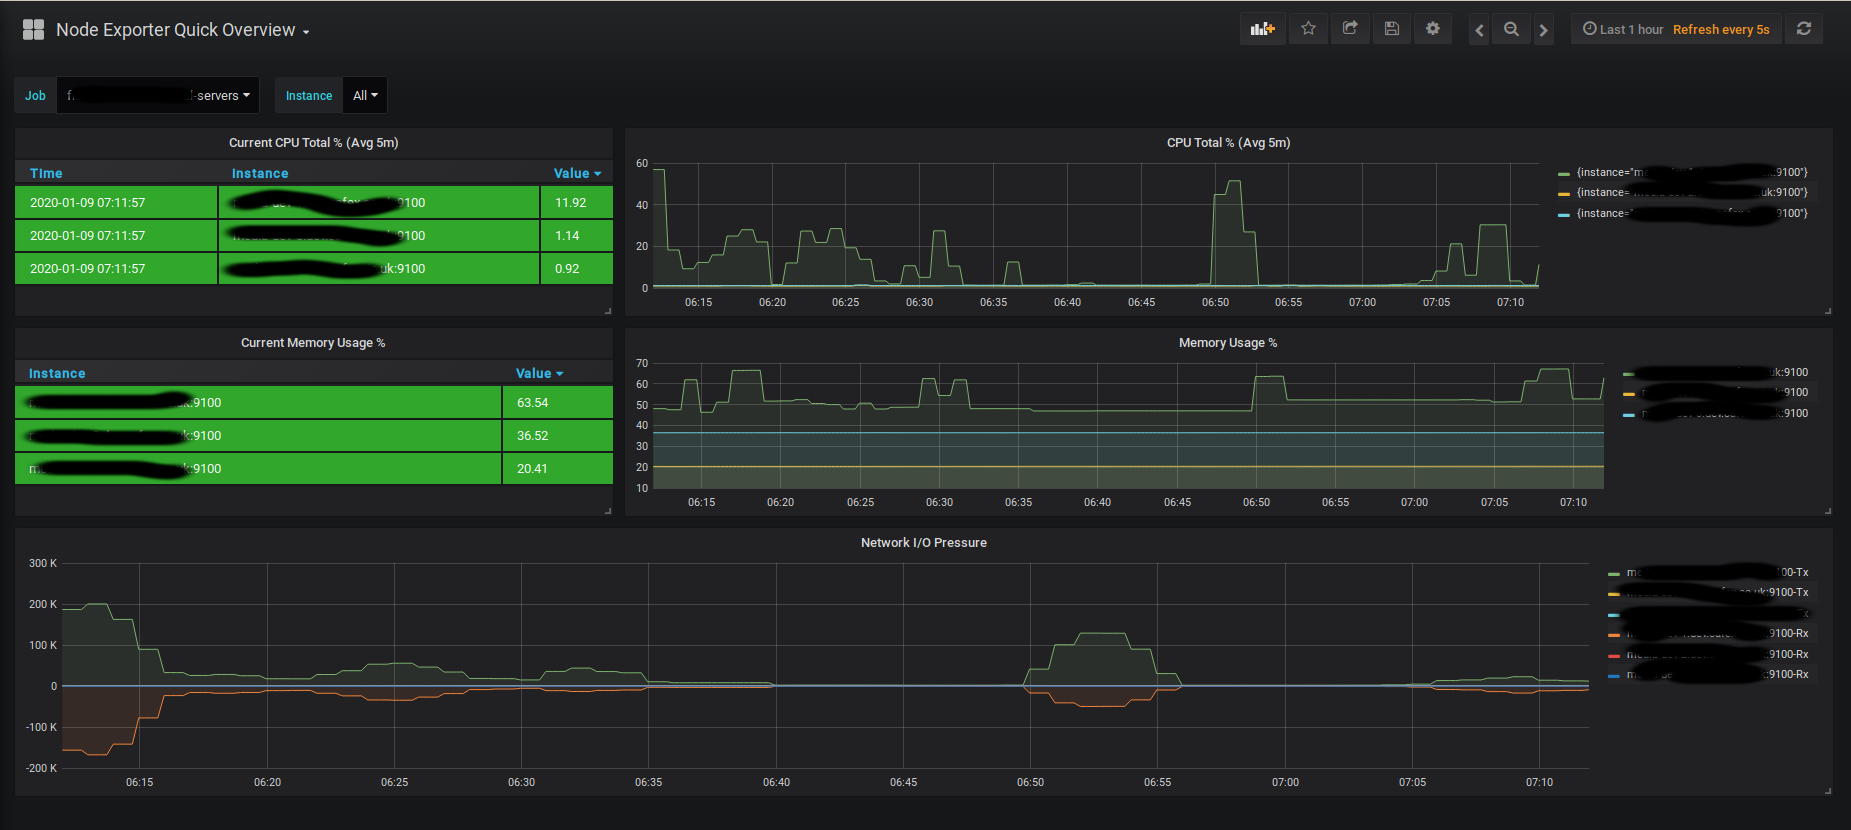Viewport: 1851px width, 830px height.
Task: Expand the Instance All dropdown
Action: coord(365,95)
